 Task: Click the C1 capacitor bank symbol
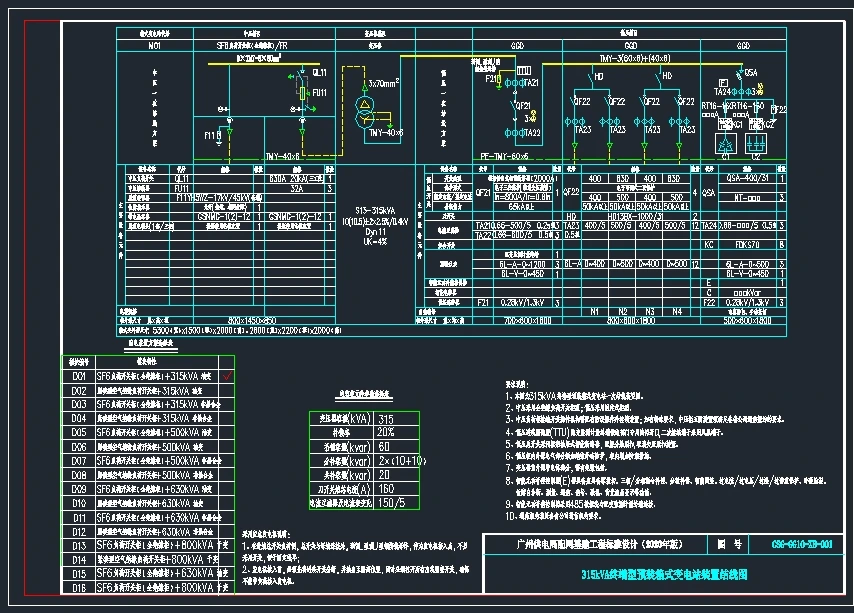click(x=725, y=144)
